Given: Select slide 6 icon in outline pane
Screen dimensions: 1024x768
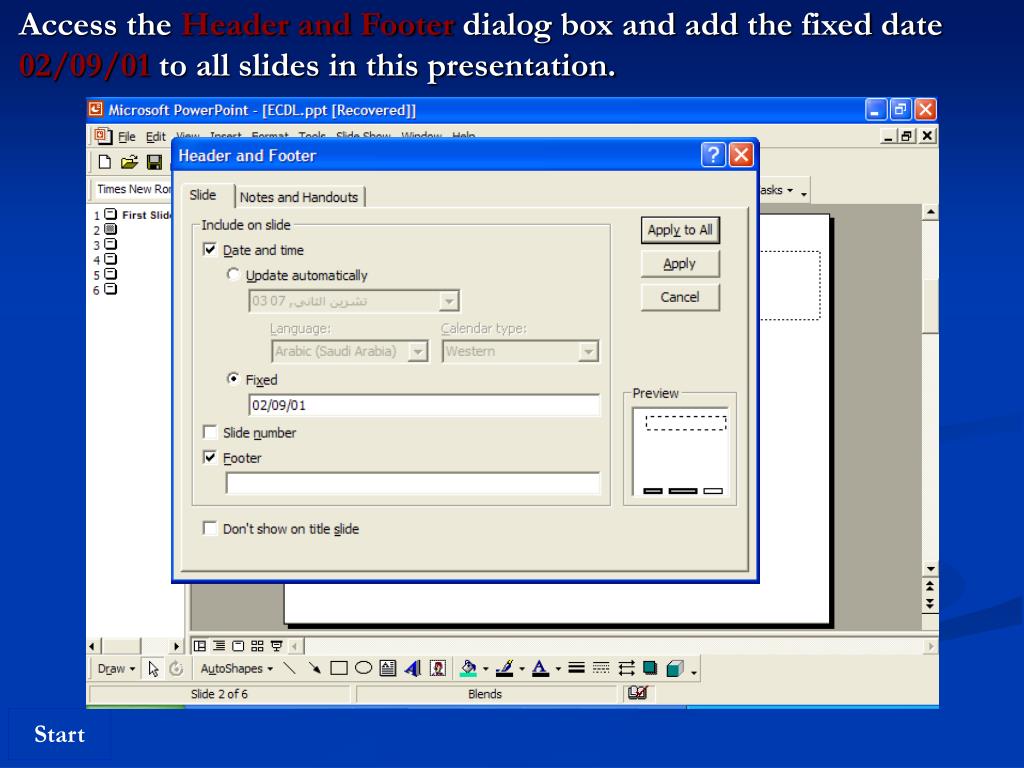Looking at the screenshot, I should point(111,289).
